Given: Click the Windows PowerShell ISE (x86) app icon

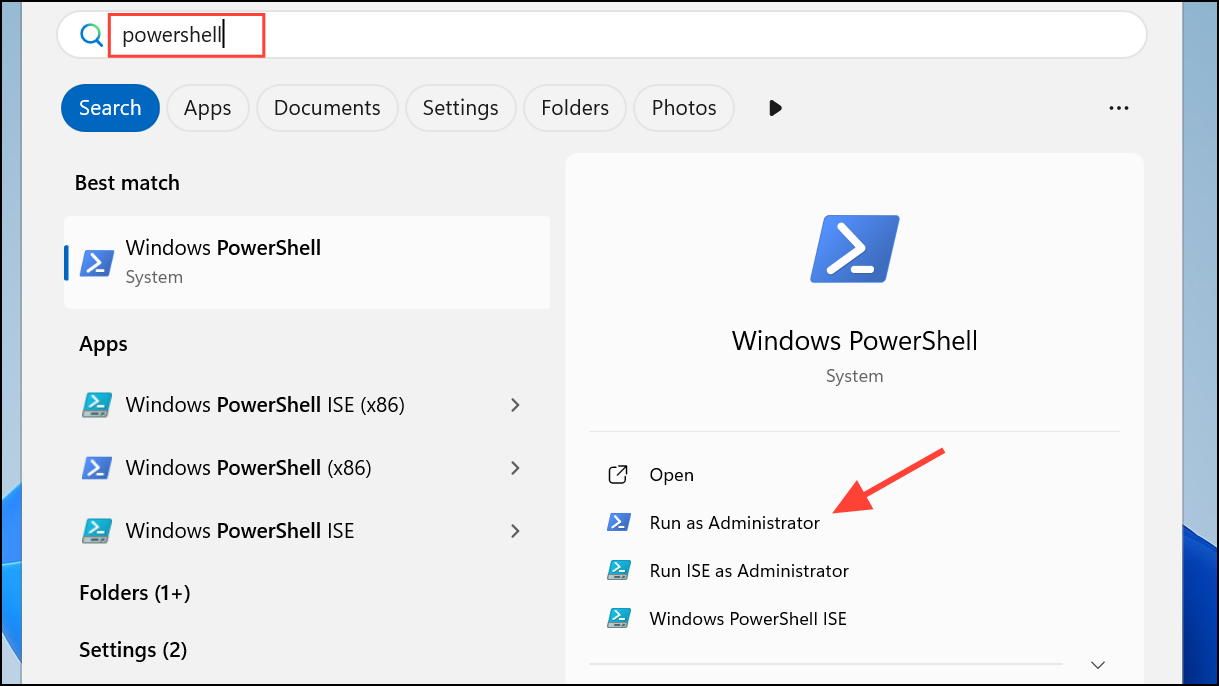Looking at the screenshot, I should (x=96, y=405).
